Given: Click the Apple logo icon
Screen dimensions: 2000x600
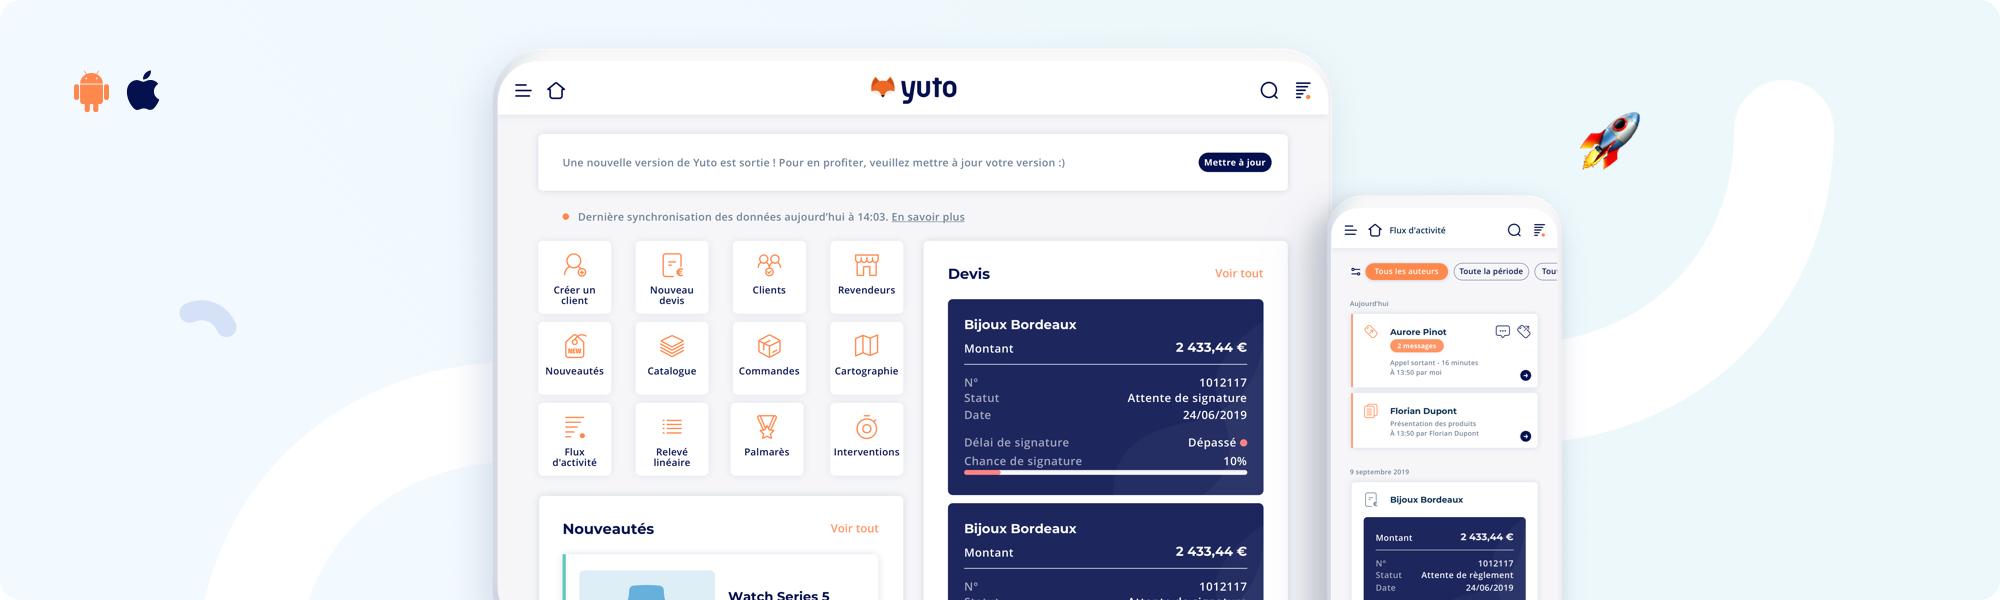Looking at the screenshot, I should point(143,90).
